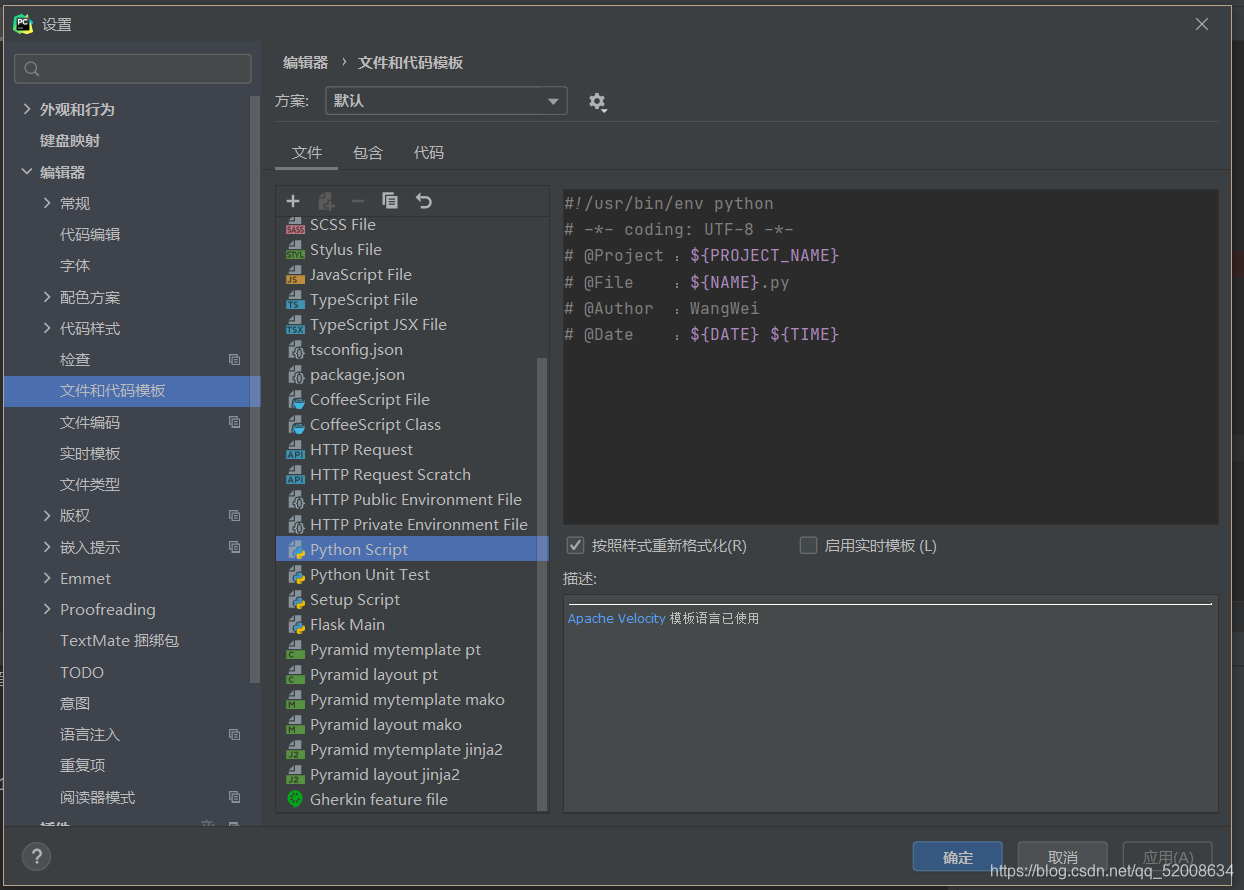Viewport: 1244px width, 890px height.
Task: Click the package.json file icon
Action: 295,375
